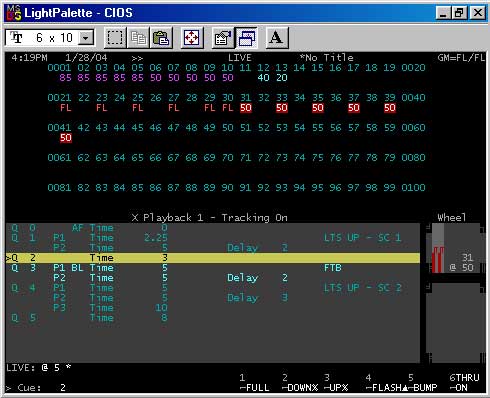Click the -UP% softkey label
The image size is (490, 398).
pos(336,388)
